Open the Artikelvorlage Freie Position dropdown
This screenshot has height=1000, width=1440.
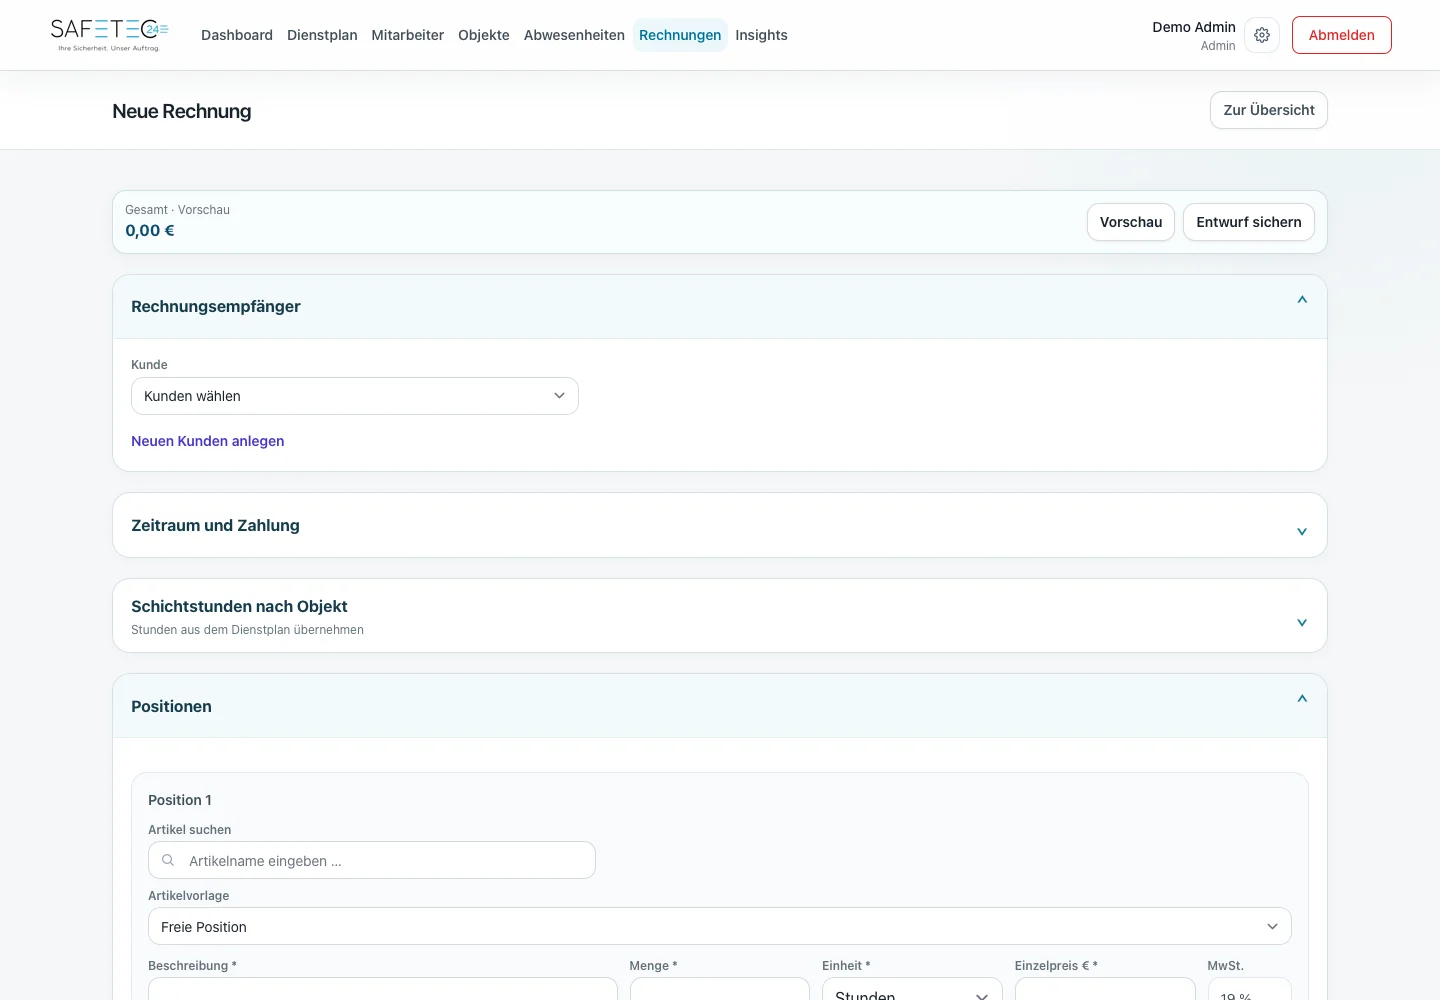point(720,926)
